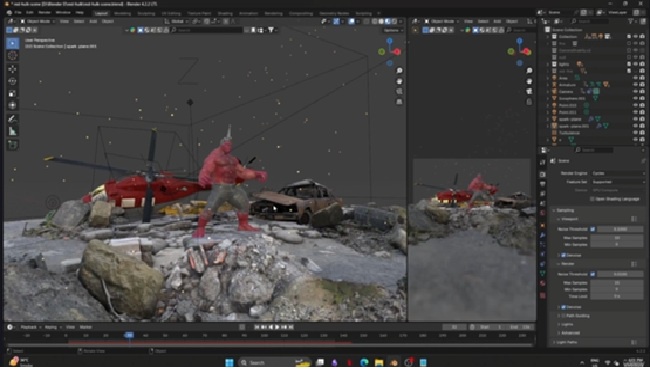The height and width of the screenshot is (369, 650).
Task: Select the 3D Cursor tool
Action: pos(12,56)
